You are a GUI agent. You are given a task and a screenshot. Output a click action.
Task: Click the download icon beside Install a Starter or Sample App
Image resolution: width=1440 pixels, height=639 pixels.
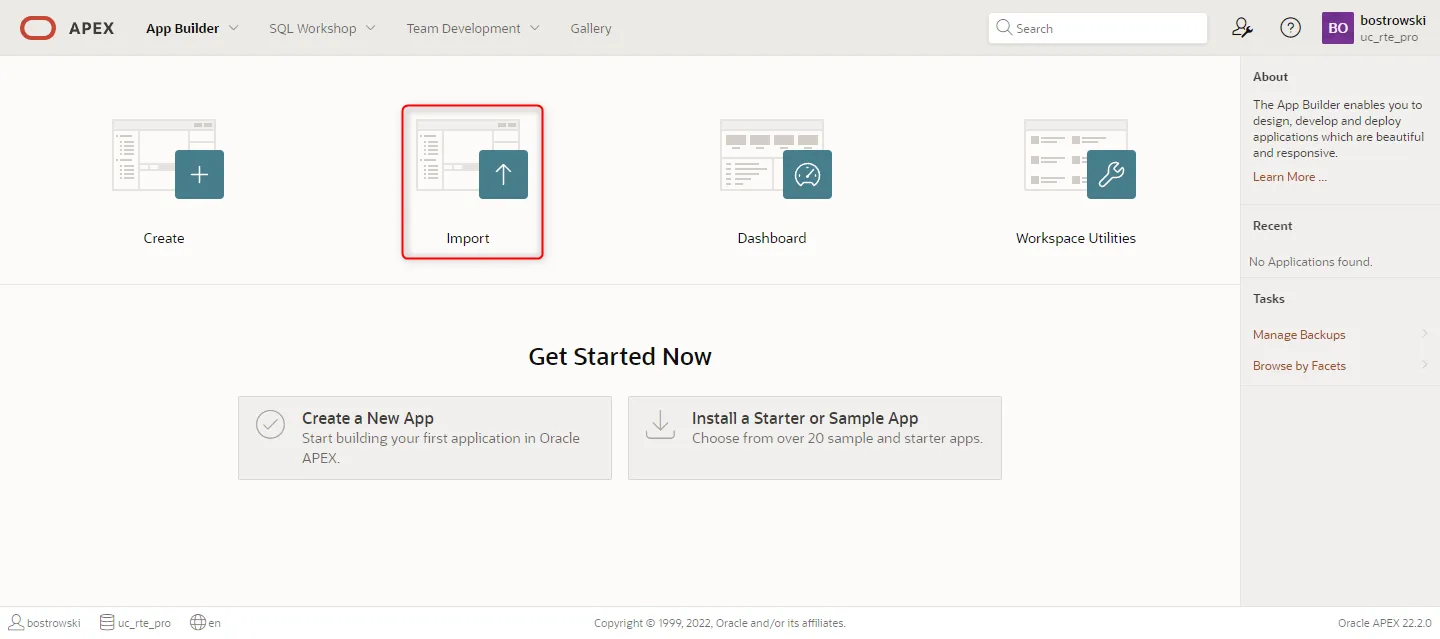[x=660, y=424]
